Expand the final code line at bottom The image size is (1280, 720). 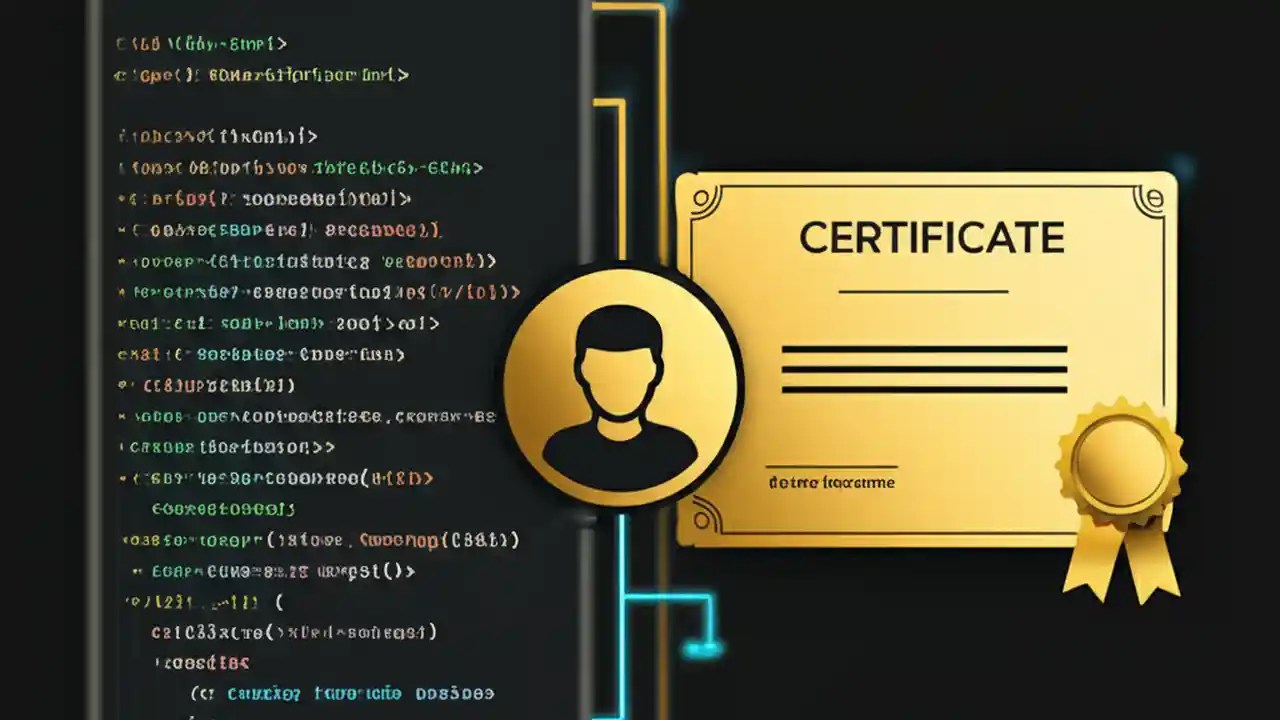[345, 692]
